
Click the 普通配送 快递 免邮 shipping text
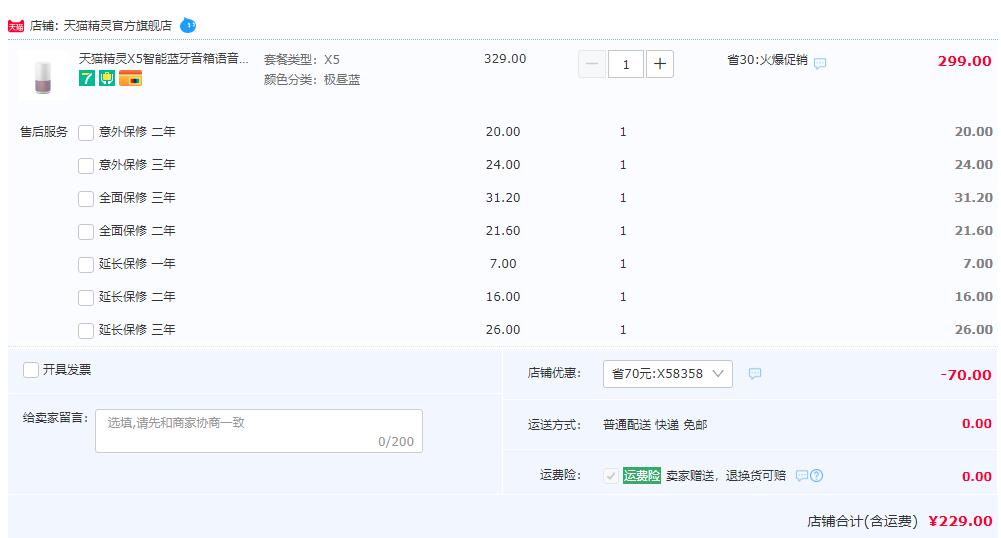pos(655,424)
